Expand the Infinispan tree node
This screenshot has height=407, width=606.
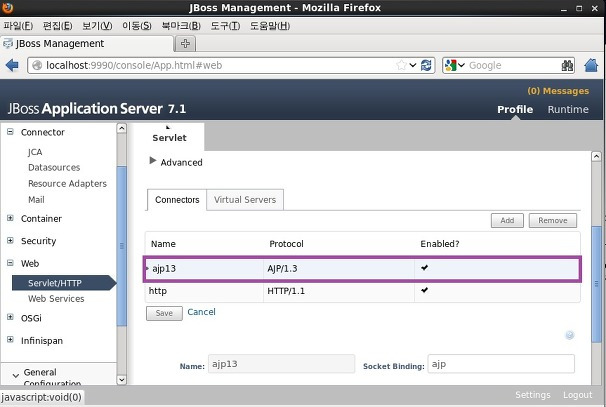[10, 340]
